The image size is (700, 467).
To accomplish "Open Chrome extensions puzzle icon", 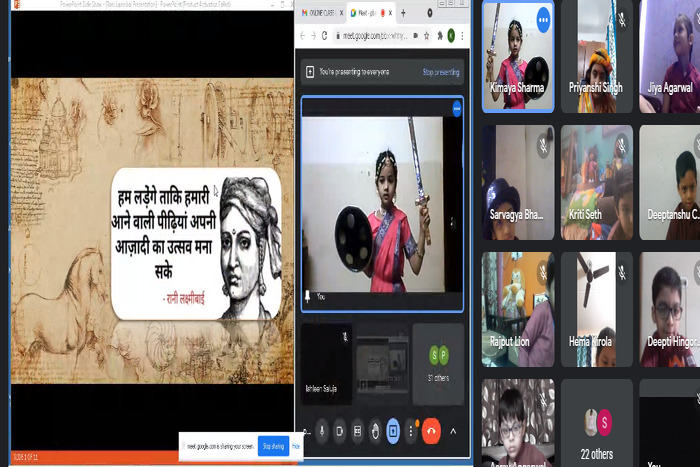I will pyautogui.click(x=440, y=36).
